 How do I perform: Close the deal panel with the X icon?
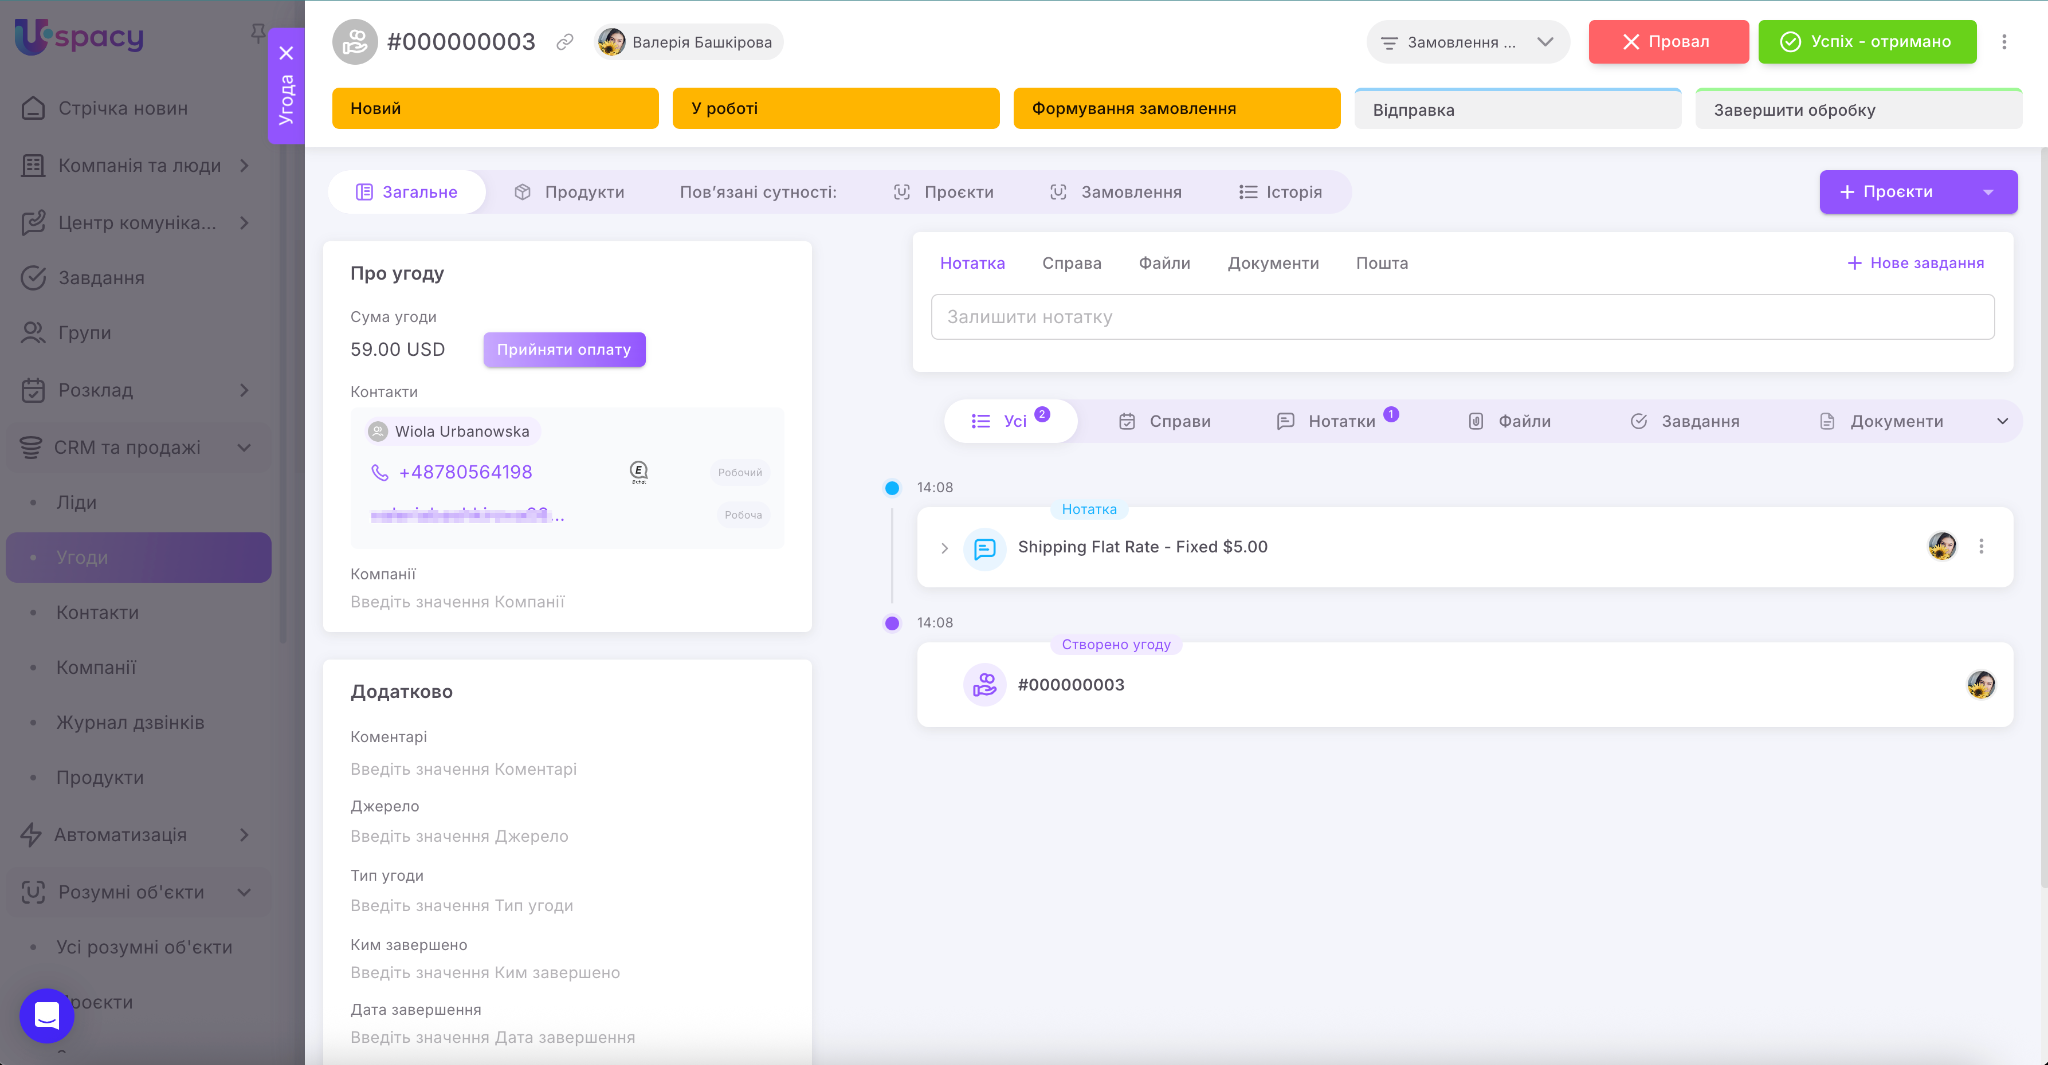coord(286,53)
